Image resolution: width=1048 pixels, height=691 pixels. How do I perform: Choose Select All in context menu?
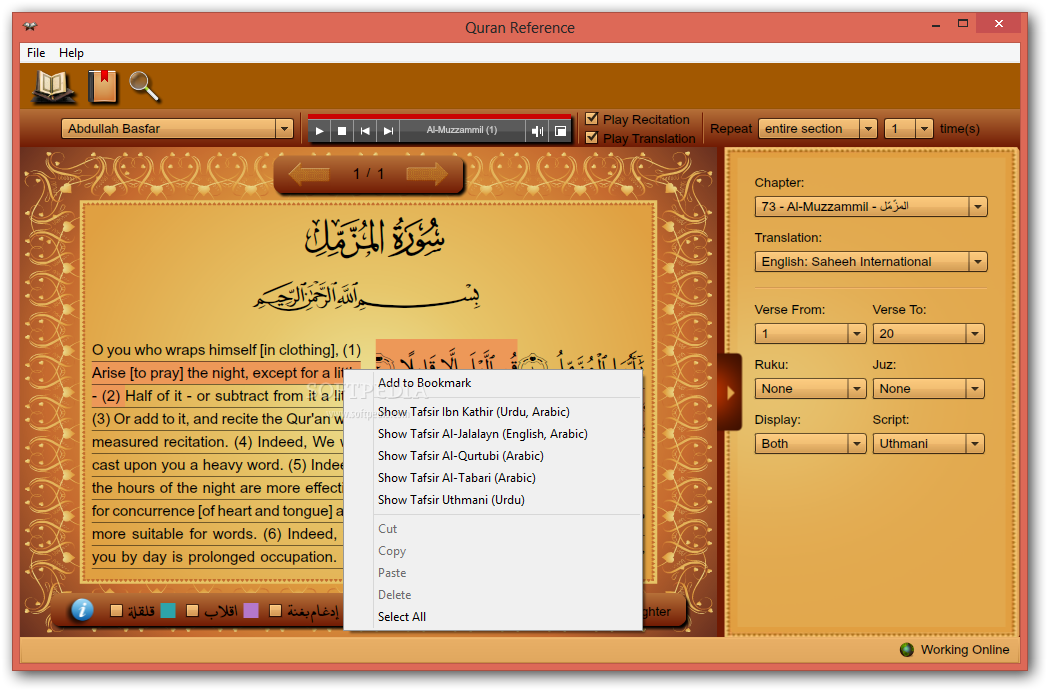(493, 617)
